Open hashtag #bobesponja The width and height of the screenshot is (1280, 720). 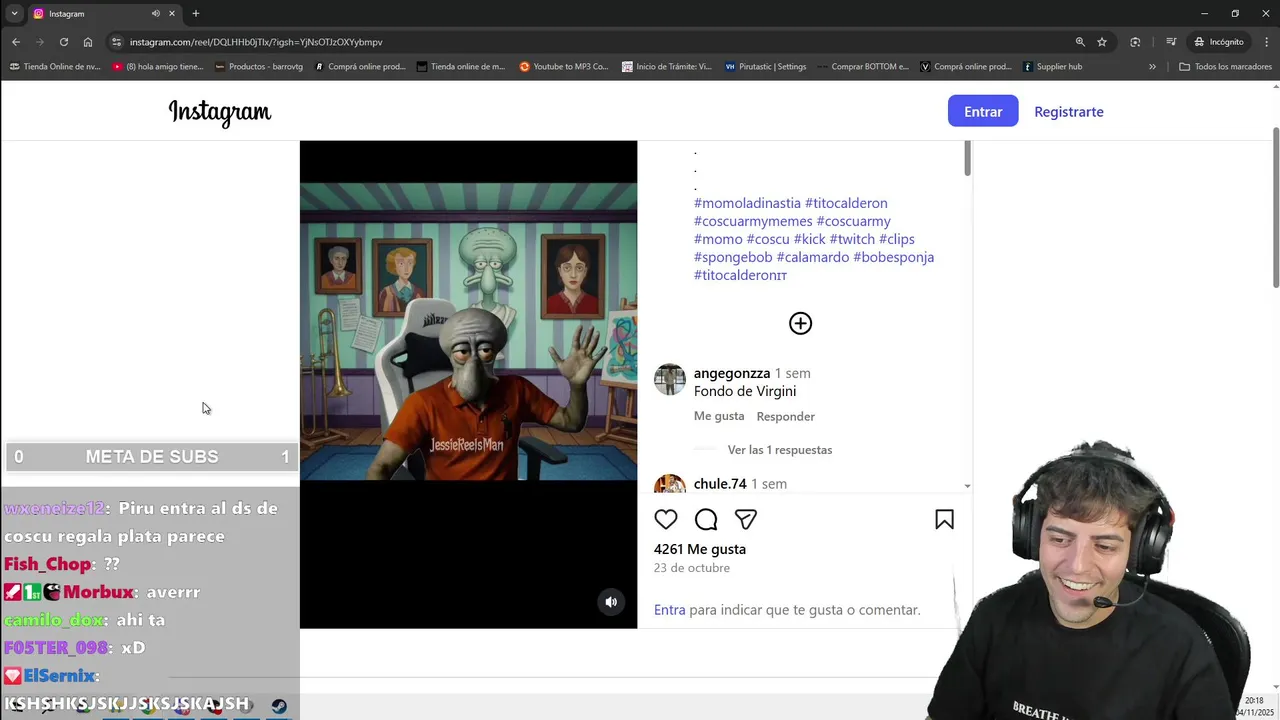[893, 257]
